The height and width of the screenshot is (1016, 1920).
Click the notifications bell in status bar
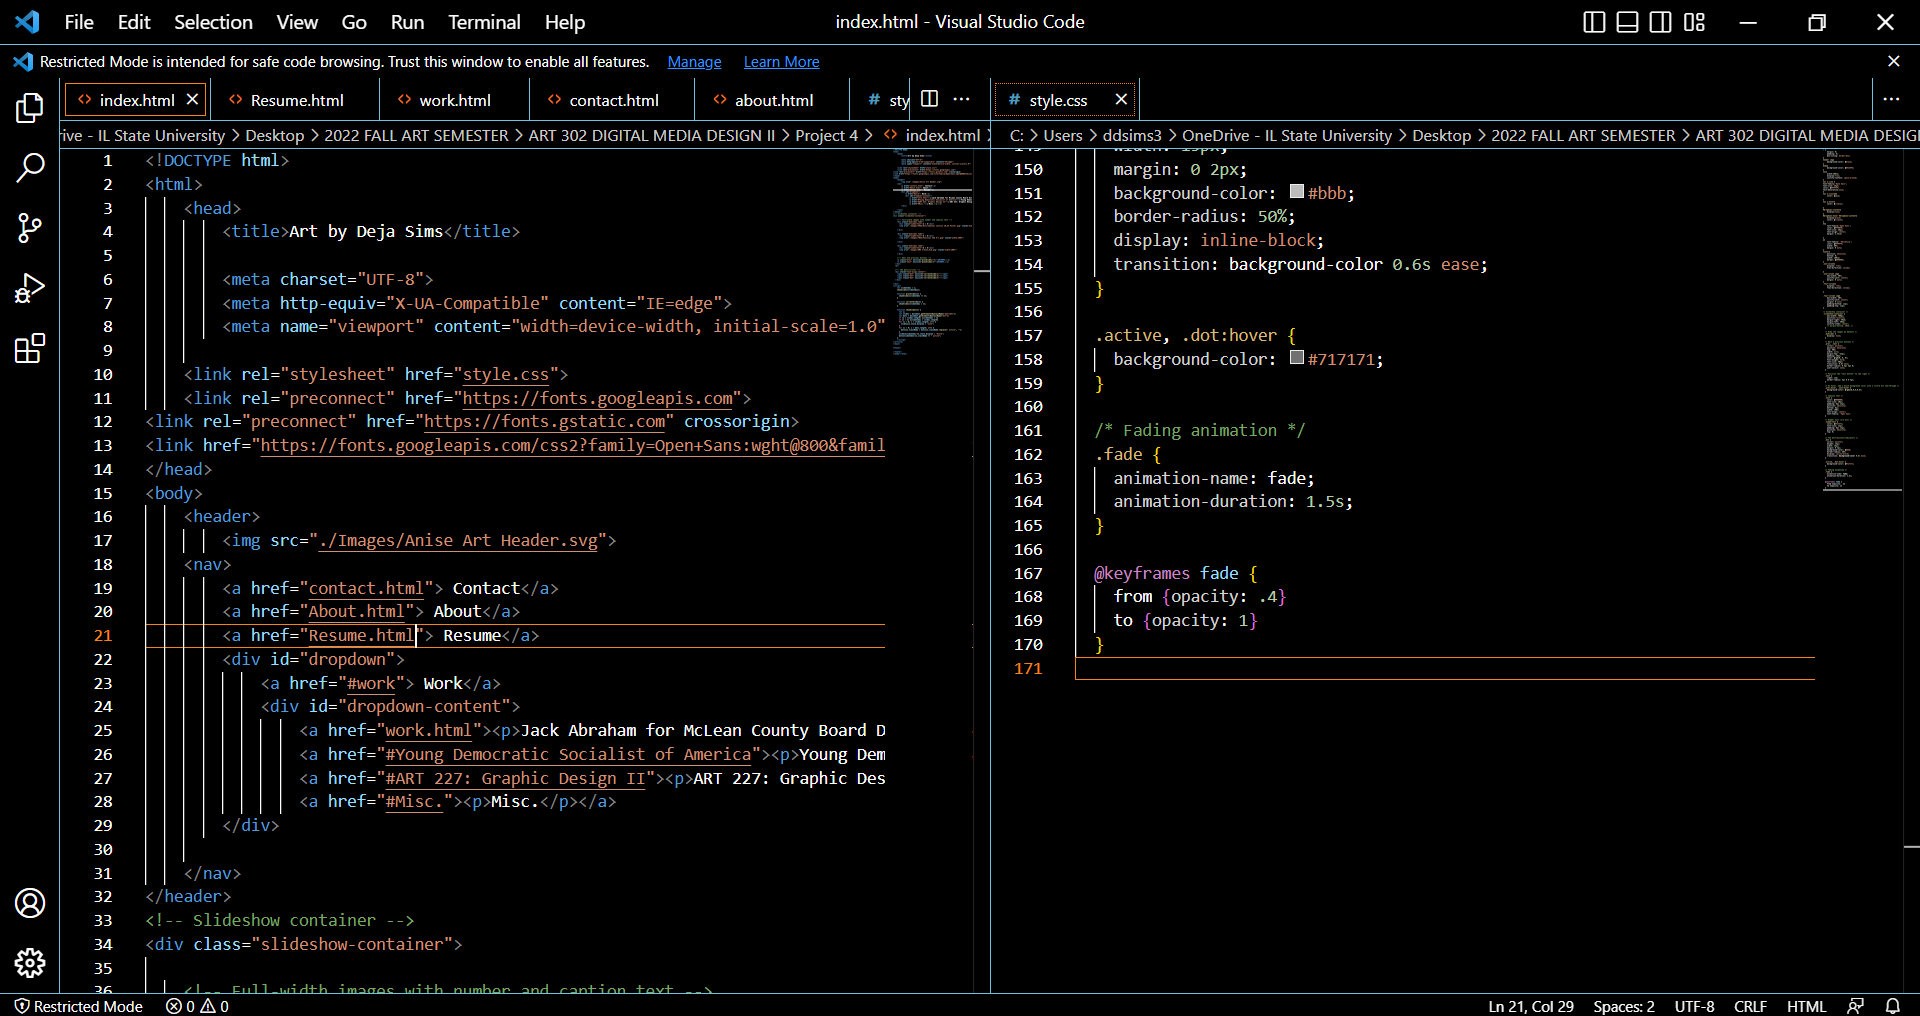tap(1893, 1006)
